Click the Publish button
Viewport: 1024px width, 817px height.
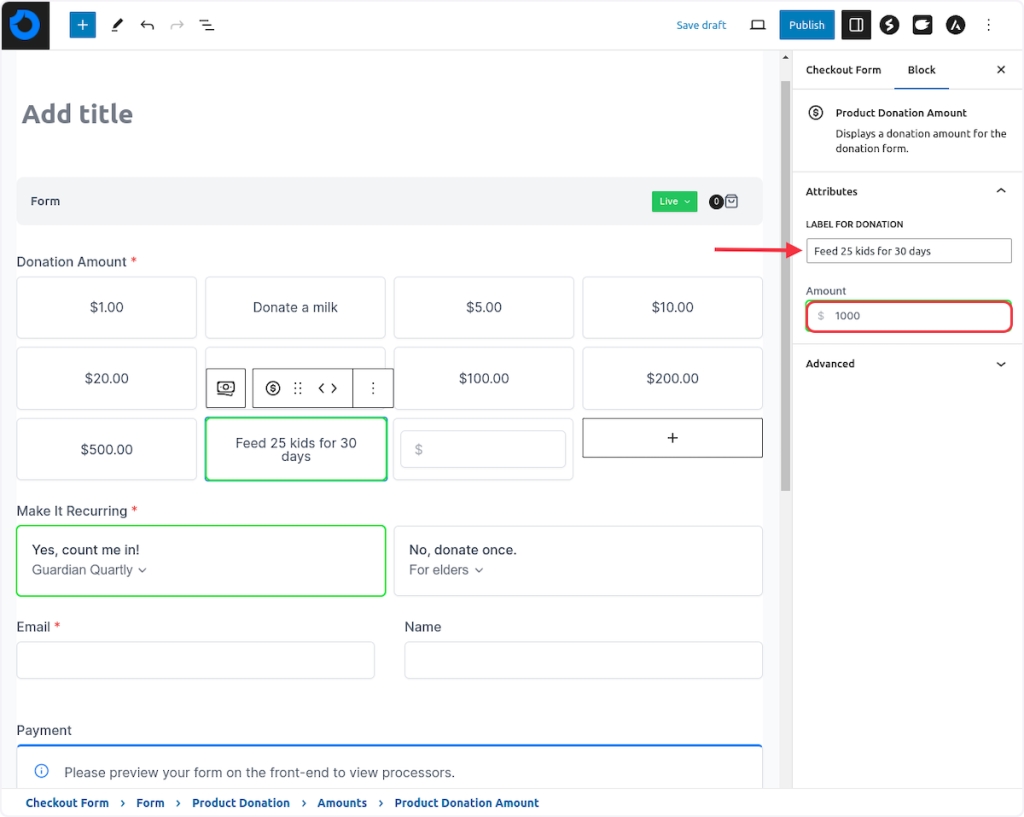coord(806,25)
